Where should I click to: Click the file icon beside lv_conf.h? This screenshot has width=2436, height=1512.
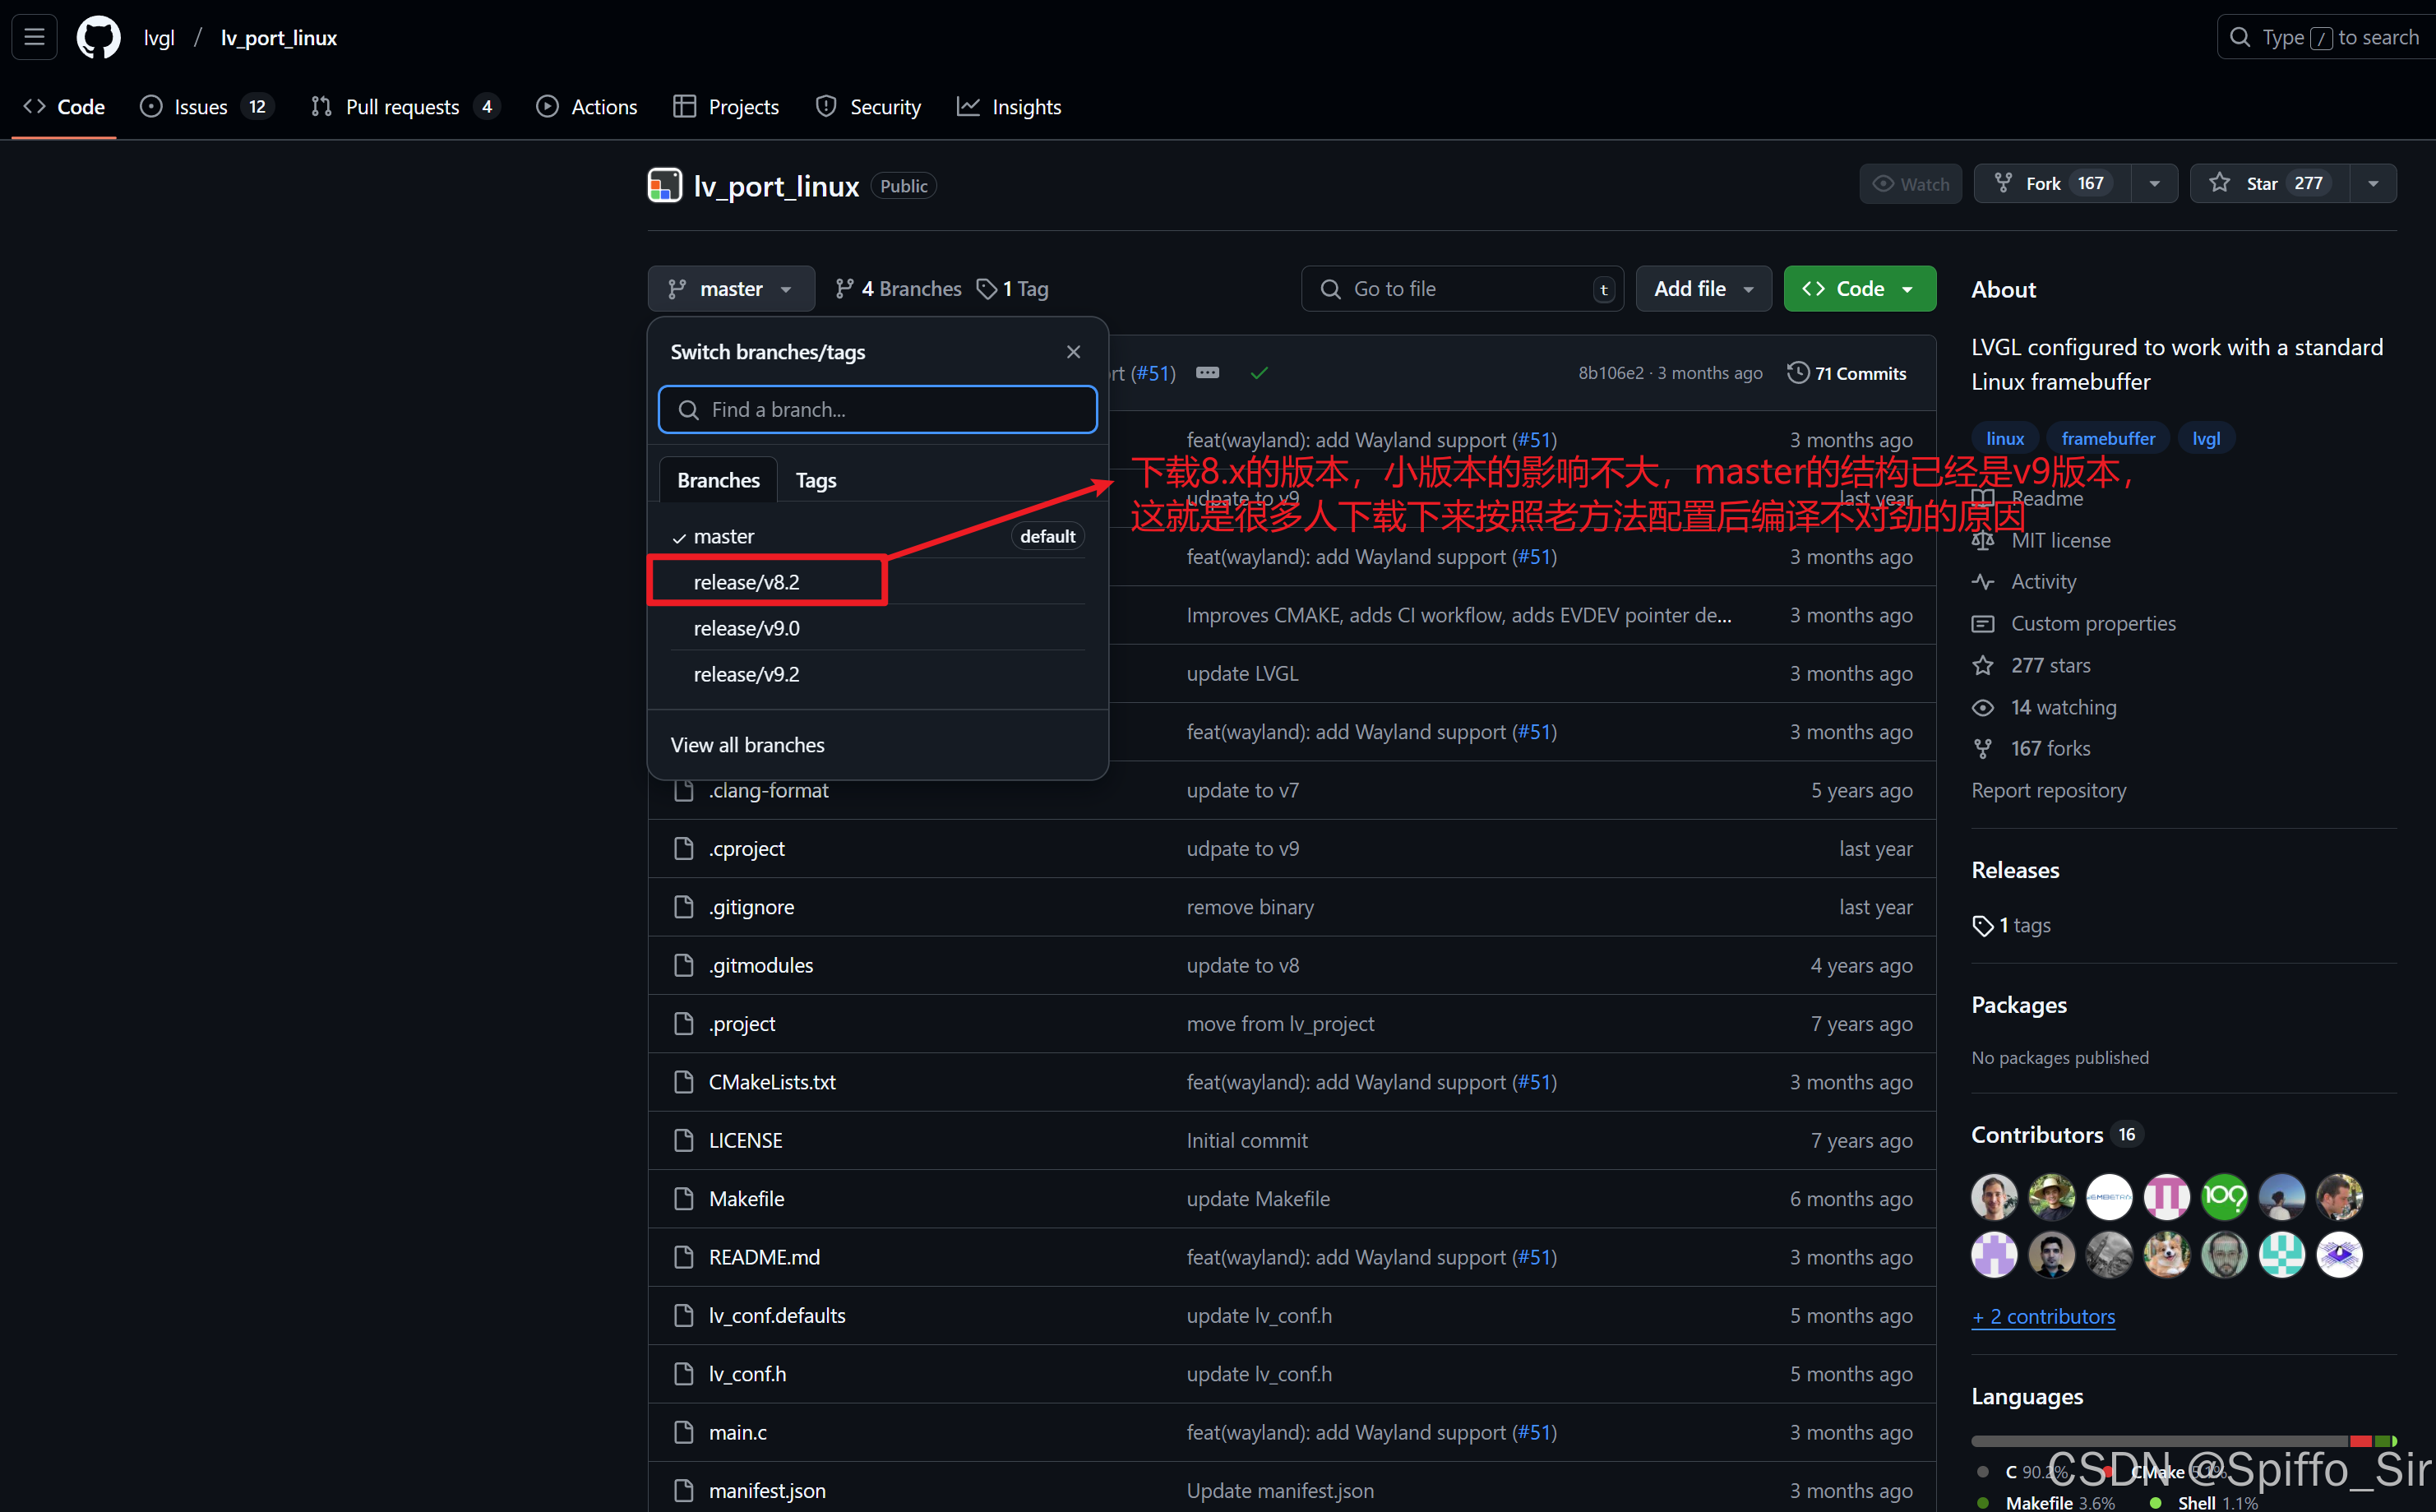(684, 1374)
